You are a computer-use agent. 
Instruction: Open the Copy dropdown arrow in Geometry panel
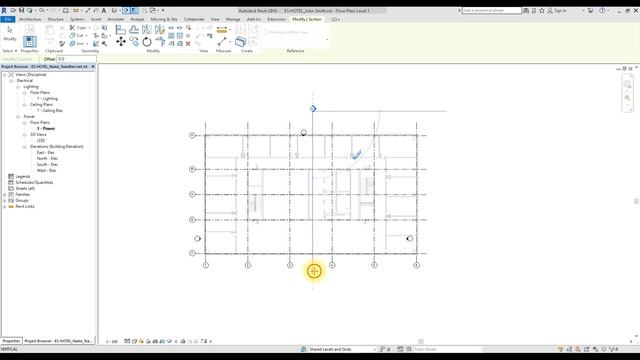89,28
